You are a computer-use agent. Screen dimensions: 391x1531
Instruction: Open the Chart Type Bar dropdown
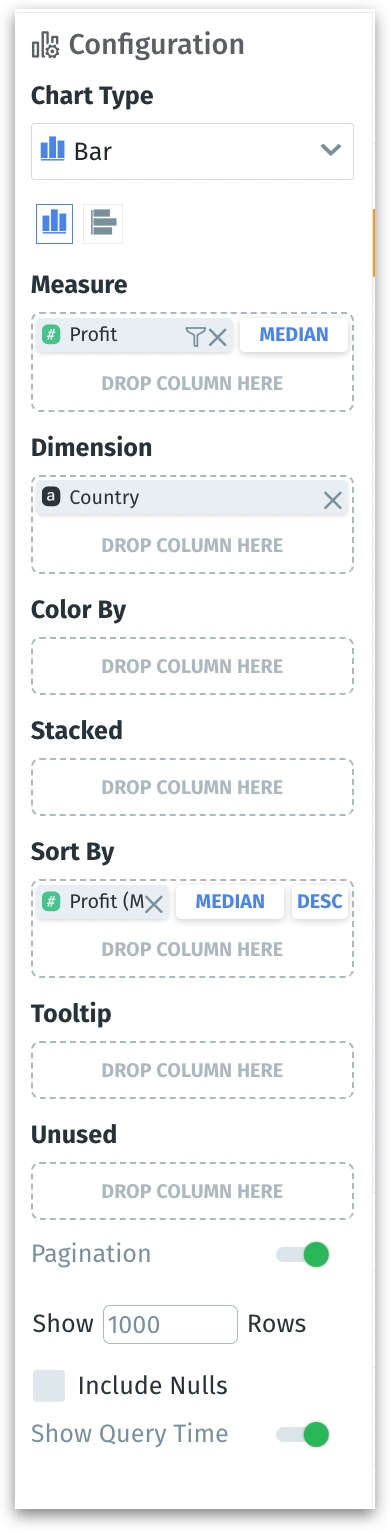coord(192,151)
